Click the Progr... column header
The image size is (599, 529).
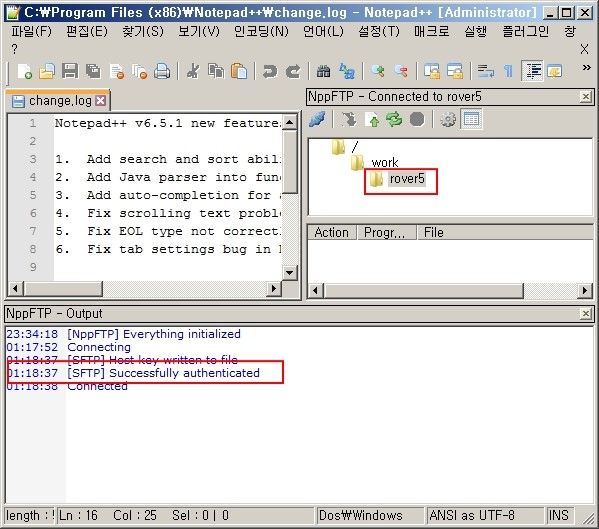[x=387, y=233]
